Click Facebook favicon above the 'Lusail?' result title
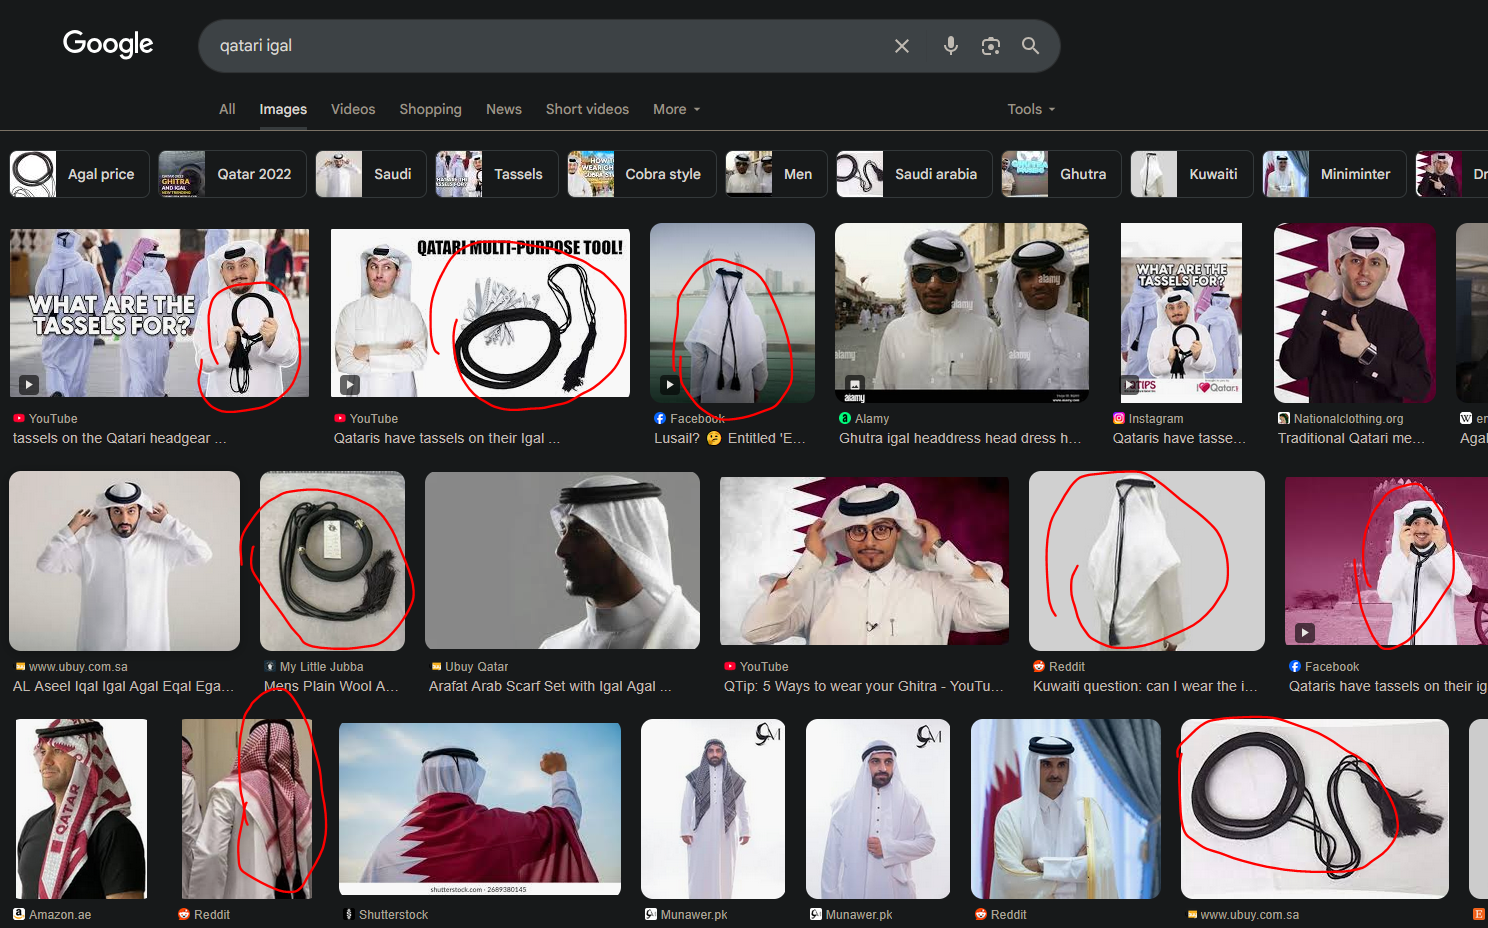The height and width of the screenshot is (928, 1488). pos(660,419)
